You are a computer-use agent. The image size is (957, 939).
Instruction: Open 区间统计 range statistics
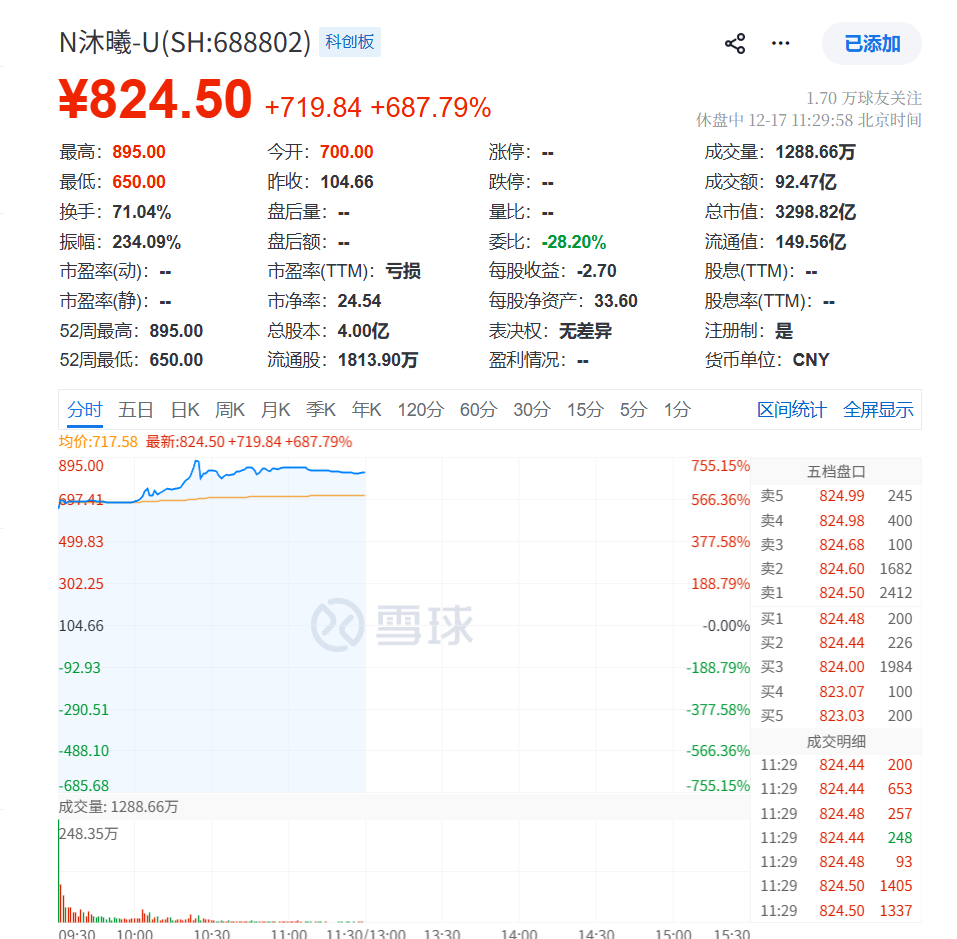pos(792,410)
